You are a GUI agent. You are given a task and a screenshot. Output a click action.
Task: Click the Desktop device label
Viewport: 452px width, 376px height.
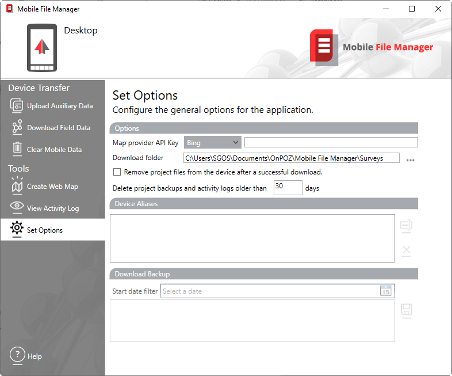pyautogui.click(x=81, y=30)
